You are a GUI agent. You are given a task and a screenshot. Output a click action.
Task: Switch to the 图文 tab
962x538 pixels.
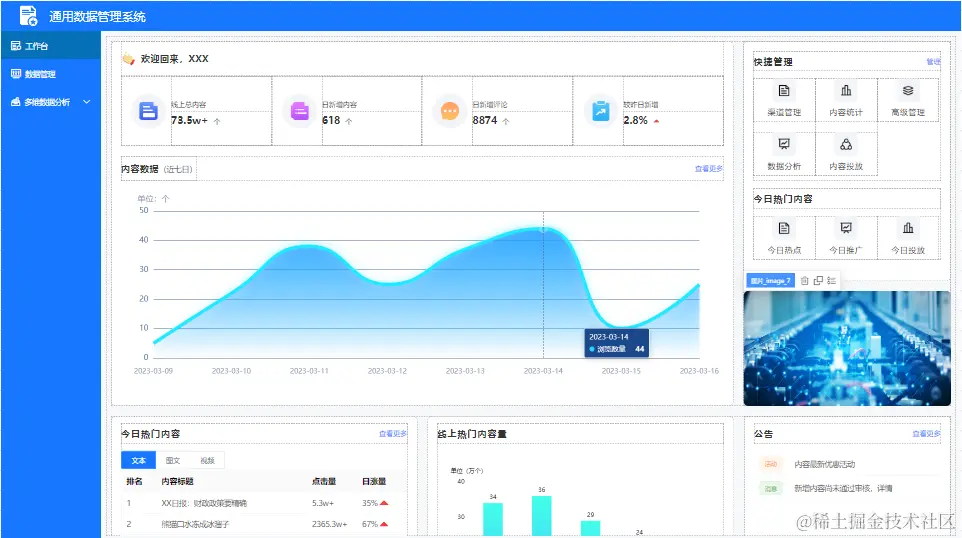tap(173, 460)
